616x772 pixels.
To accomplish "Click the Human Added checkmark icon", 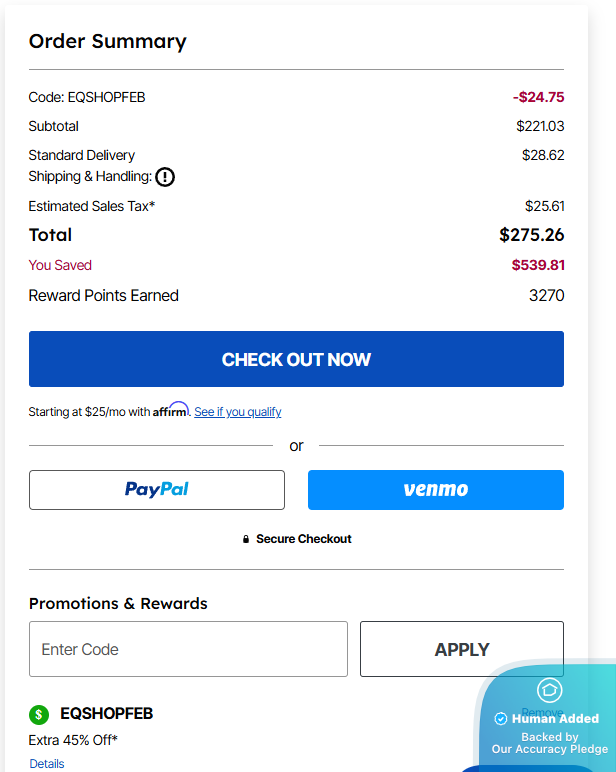I will coord(501,718).
